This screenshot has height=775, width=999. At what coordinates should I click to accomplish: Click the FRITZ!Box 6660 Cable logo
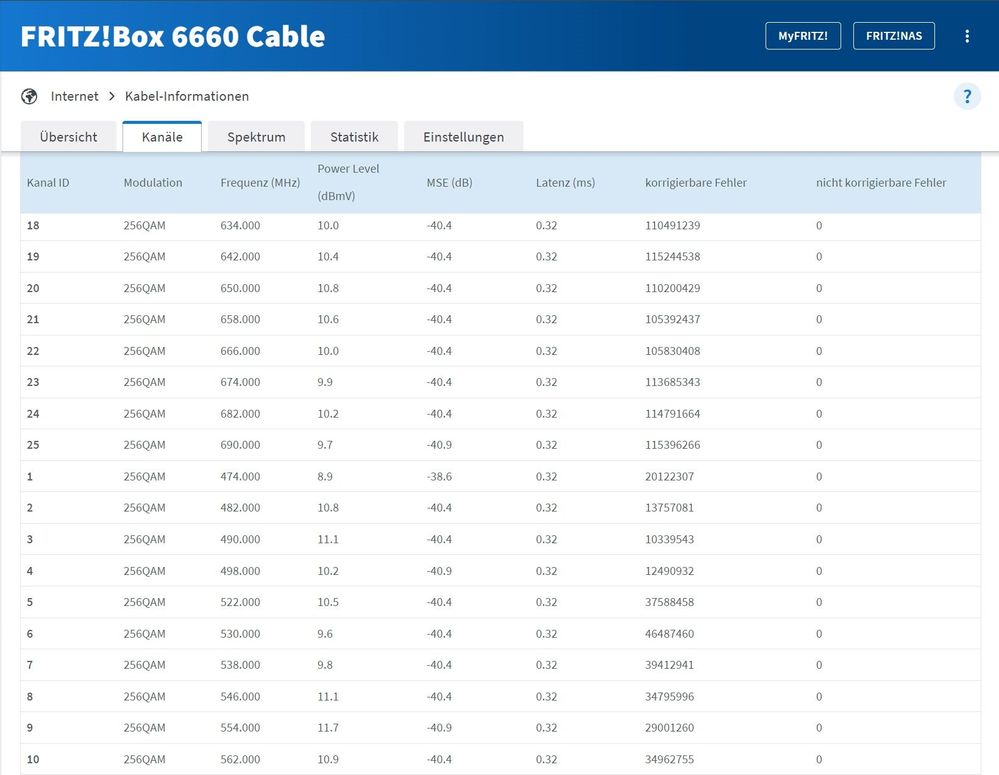(173, 36)
